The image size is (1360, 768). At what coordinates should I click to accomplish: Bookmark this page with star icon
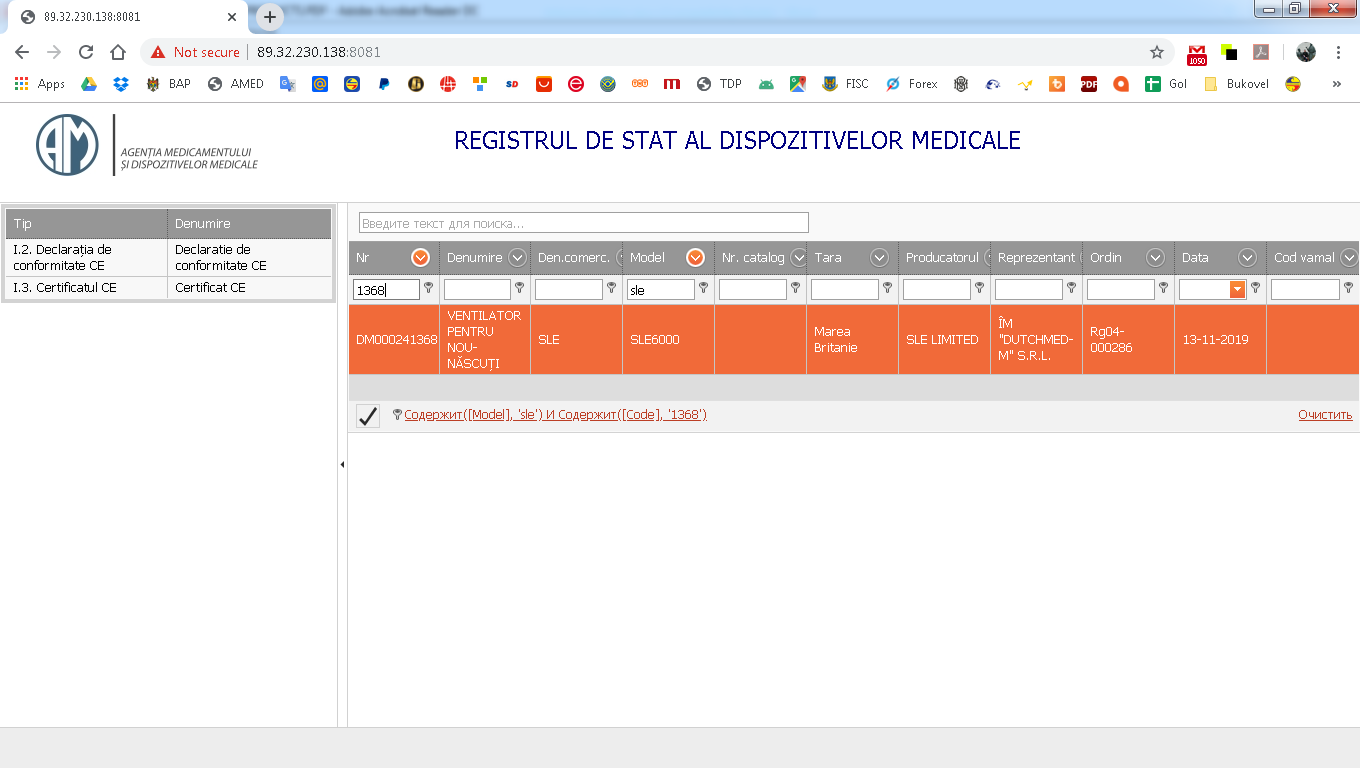coord(1157,52)
